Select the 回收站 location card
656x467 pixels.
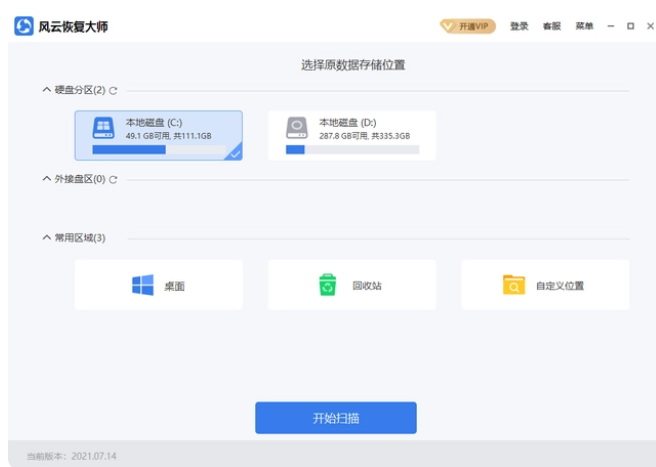pos(352,285)
